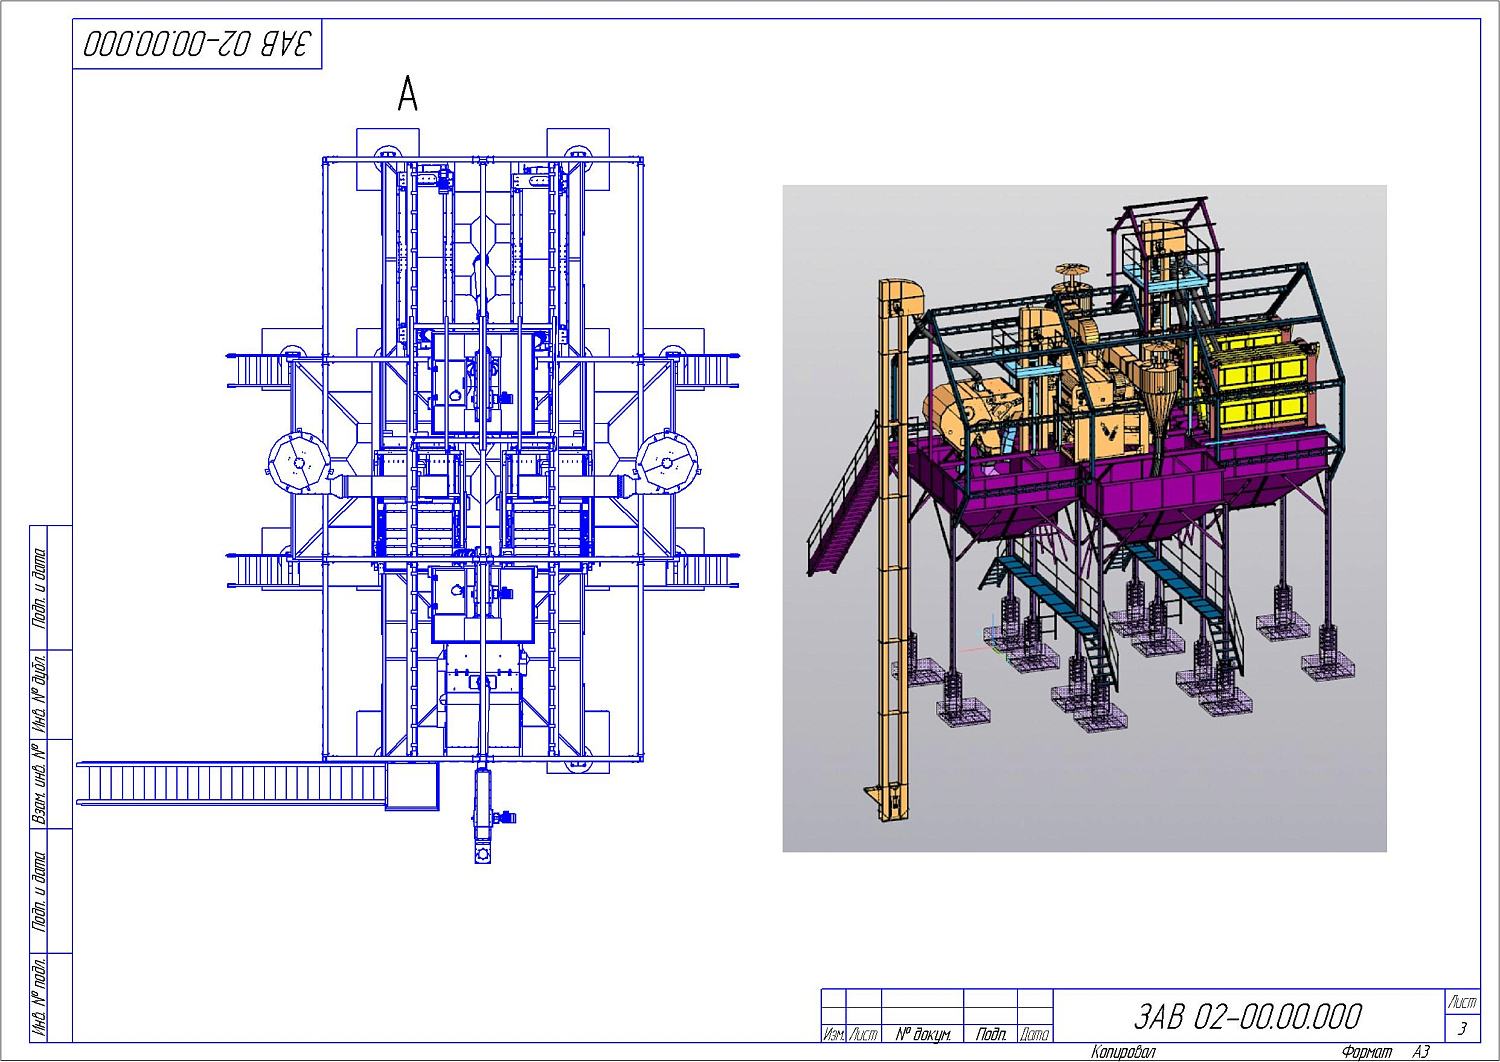1500x1062 pixels.
Task: Click the Лист header above sheet number
Action: point(1462,1001)
